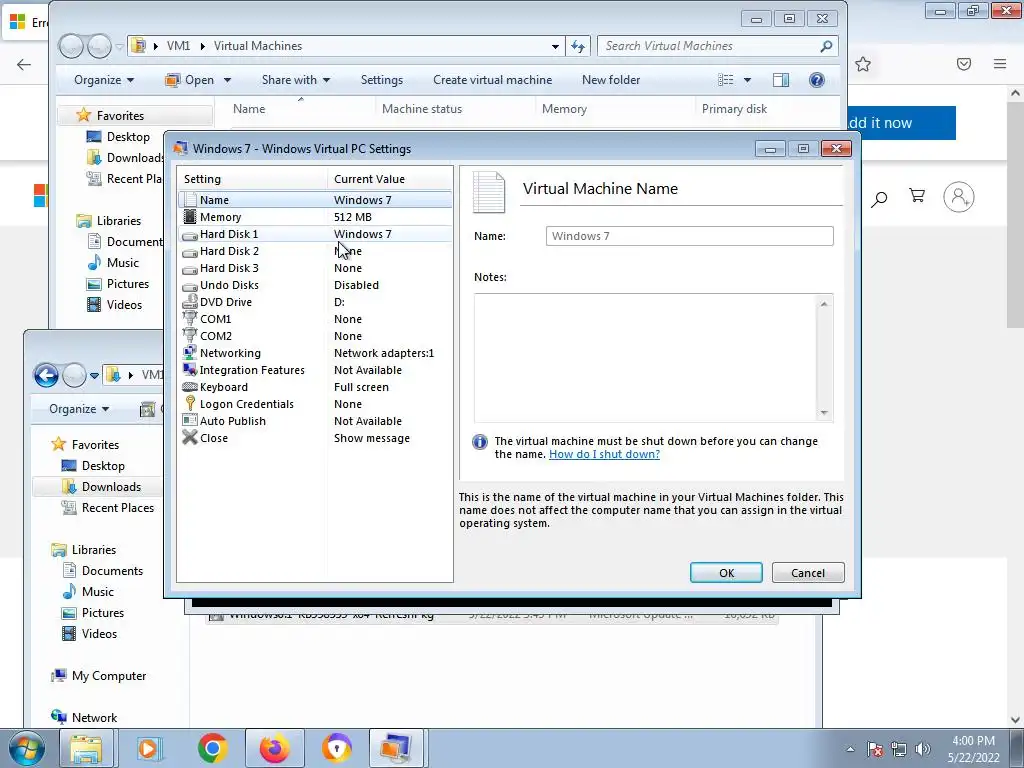The height and width of the screenshot is (768, 1024).
Task: Select Networking setting
Action: [315, 353]
